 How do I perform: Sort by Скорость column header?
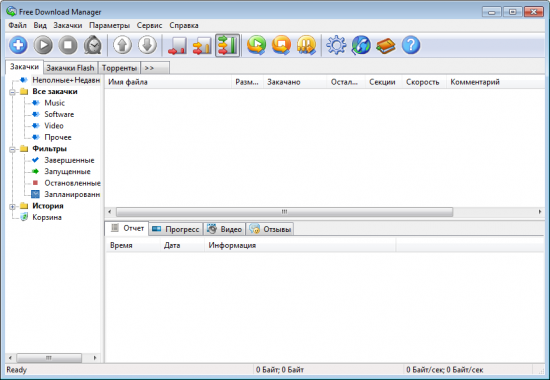424,82
